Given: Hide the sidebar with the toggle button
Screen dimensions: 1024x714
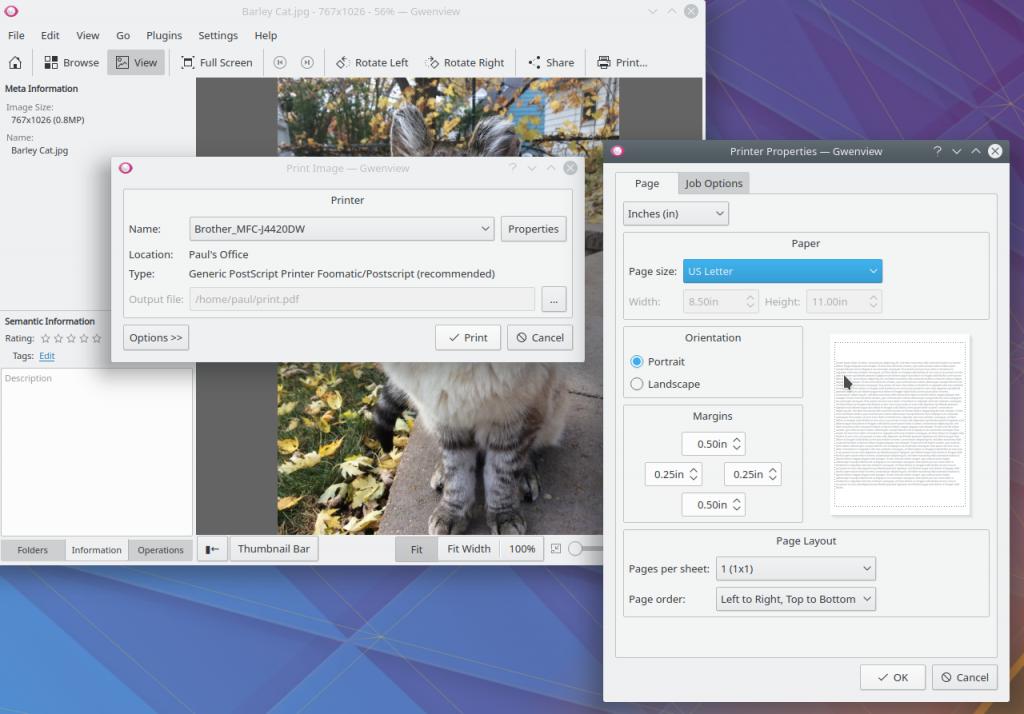Looking at the screenshot, I should (x=211, y=549).
